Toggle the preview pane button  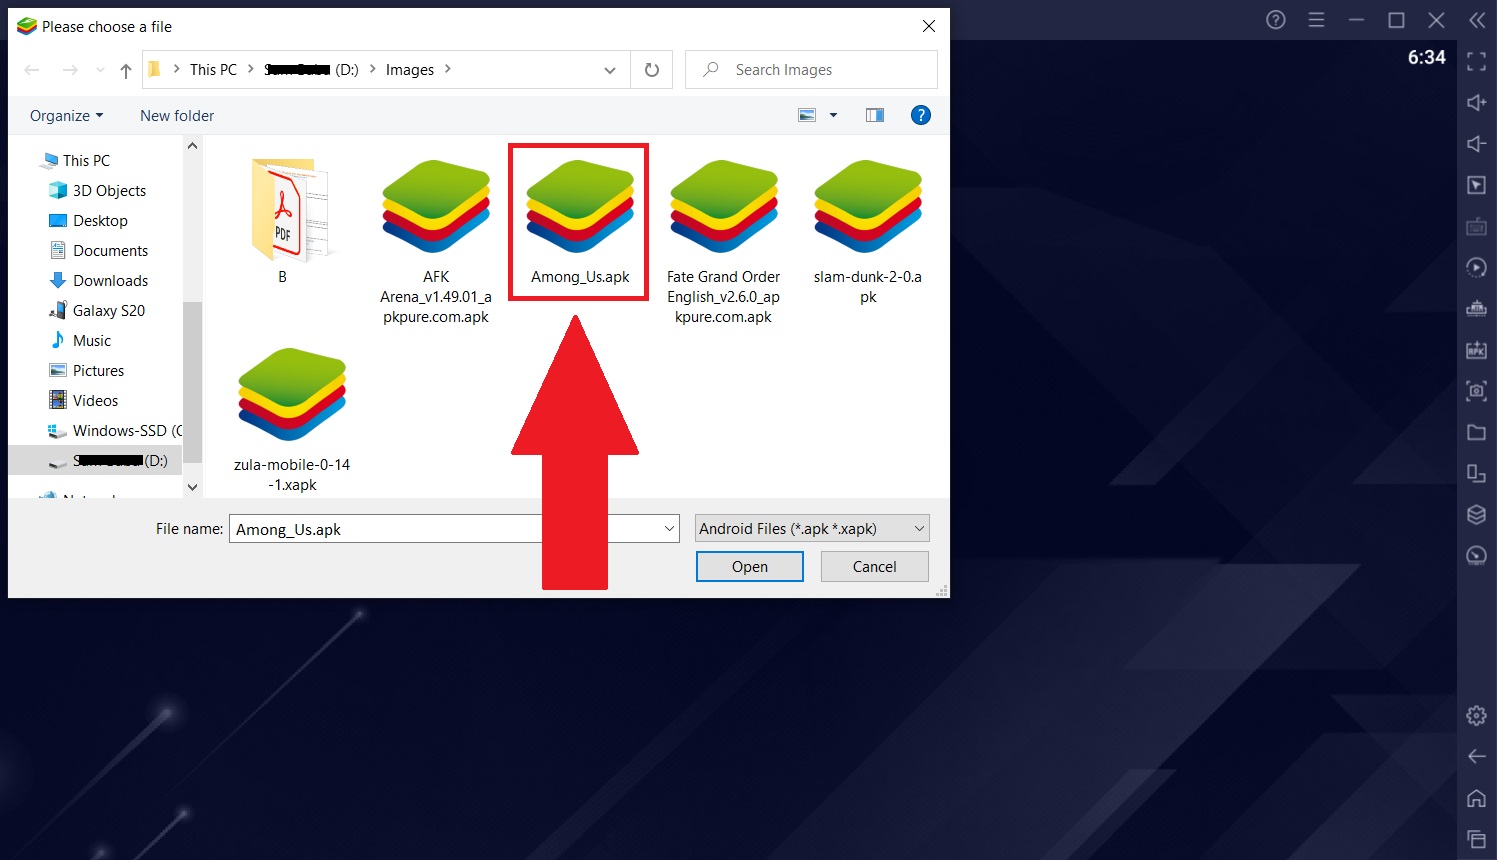point(875,115)
